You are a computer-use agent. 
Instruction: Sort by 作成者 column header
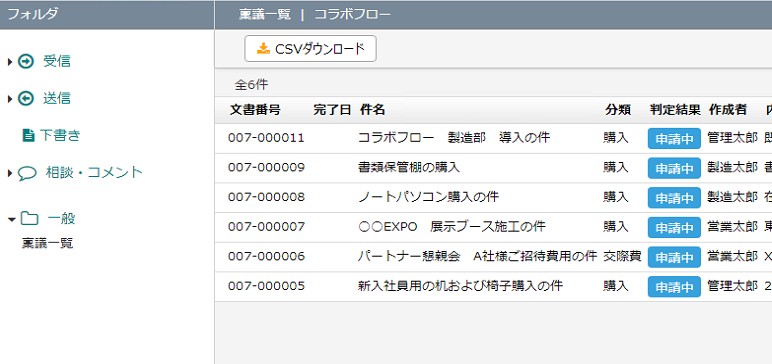(728, 110)
